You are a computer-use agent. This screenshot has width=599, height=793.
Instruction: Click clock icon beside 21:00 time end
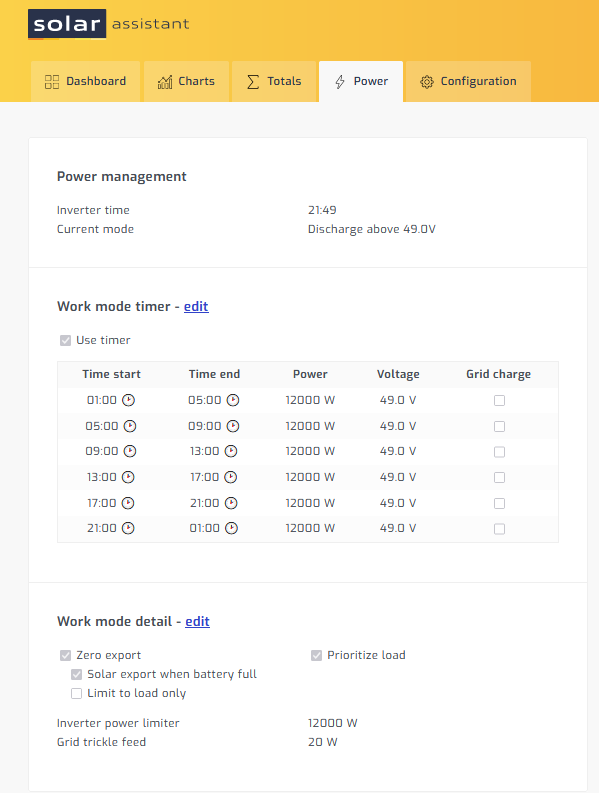[x=231, y=503]
